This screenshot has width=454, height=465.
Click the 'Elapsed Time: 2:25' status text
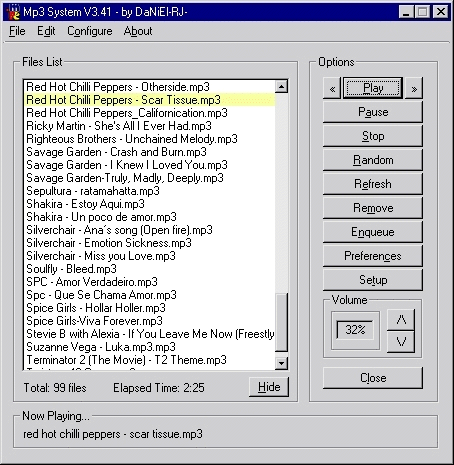coord(159,388)
